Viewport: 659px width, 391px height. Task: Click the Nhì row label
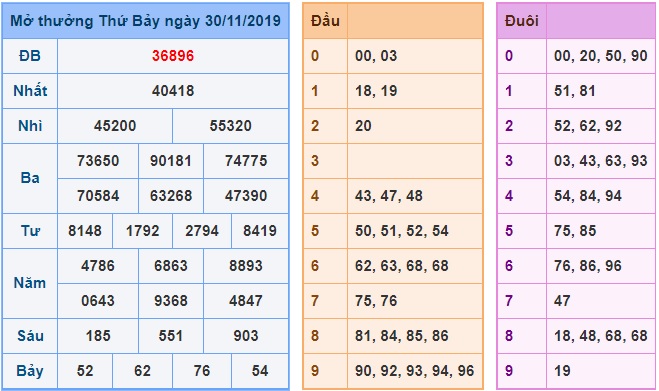(x=30, y=125)
